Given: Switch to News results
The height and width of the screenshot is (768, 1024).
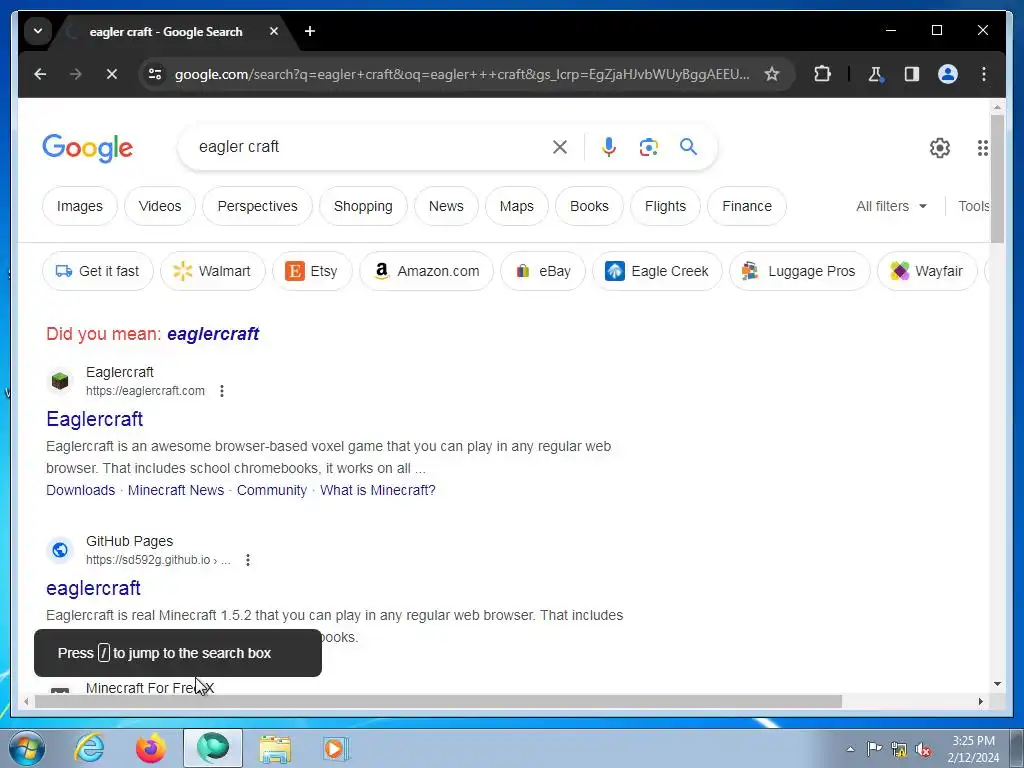Looking at the screenshot, I should coord(446,206).
